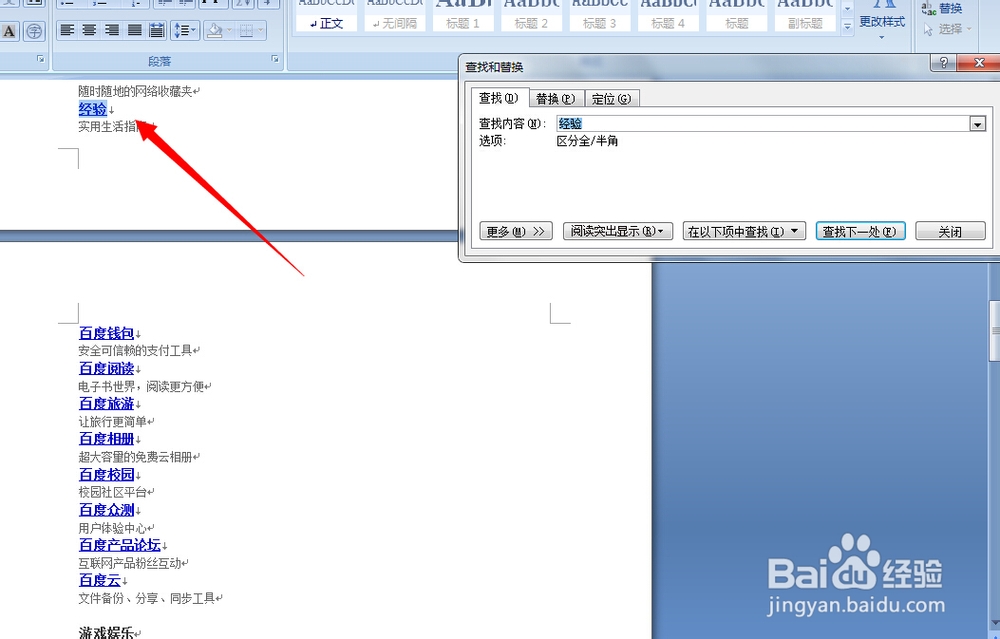The width and height of the screenshot is (1000, 639).
Task: Align text left in paragraph group
Action: click(68, 30)
